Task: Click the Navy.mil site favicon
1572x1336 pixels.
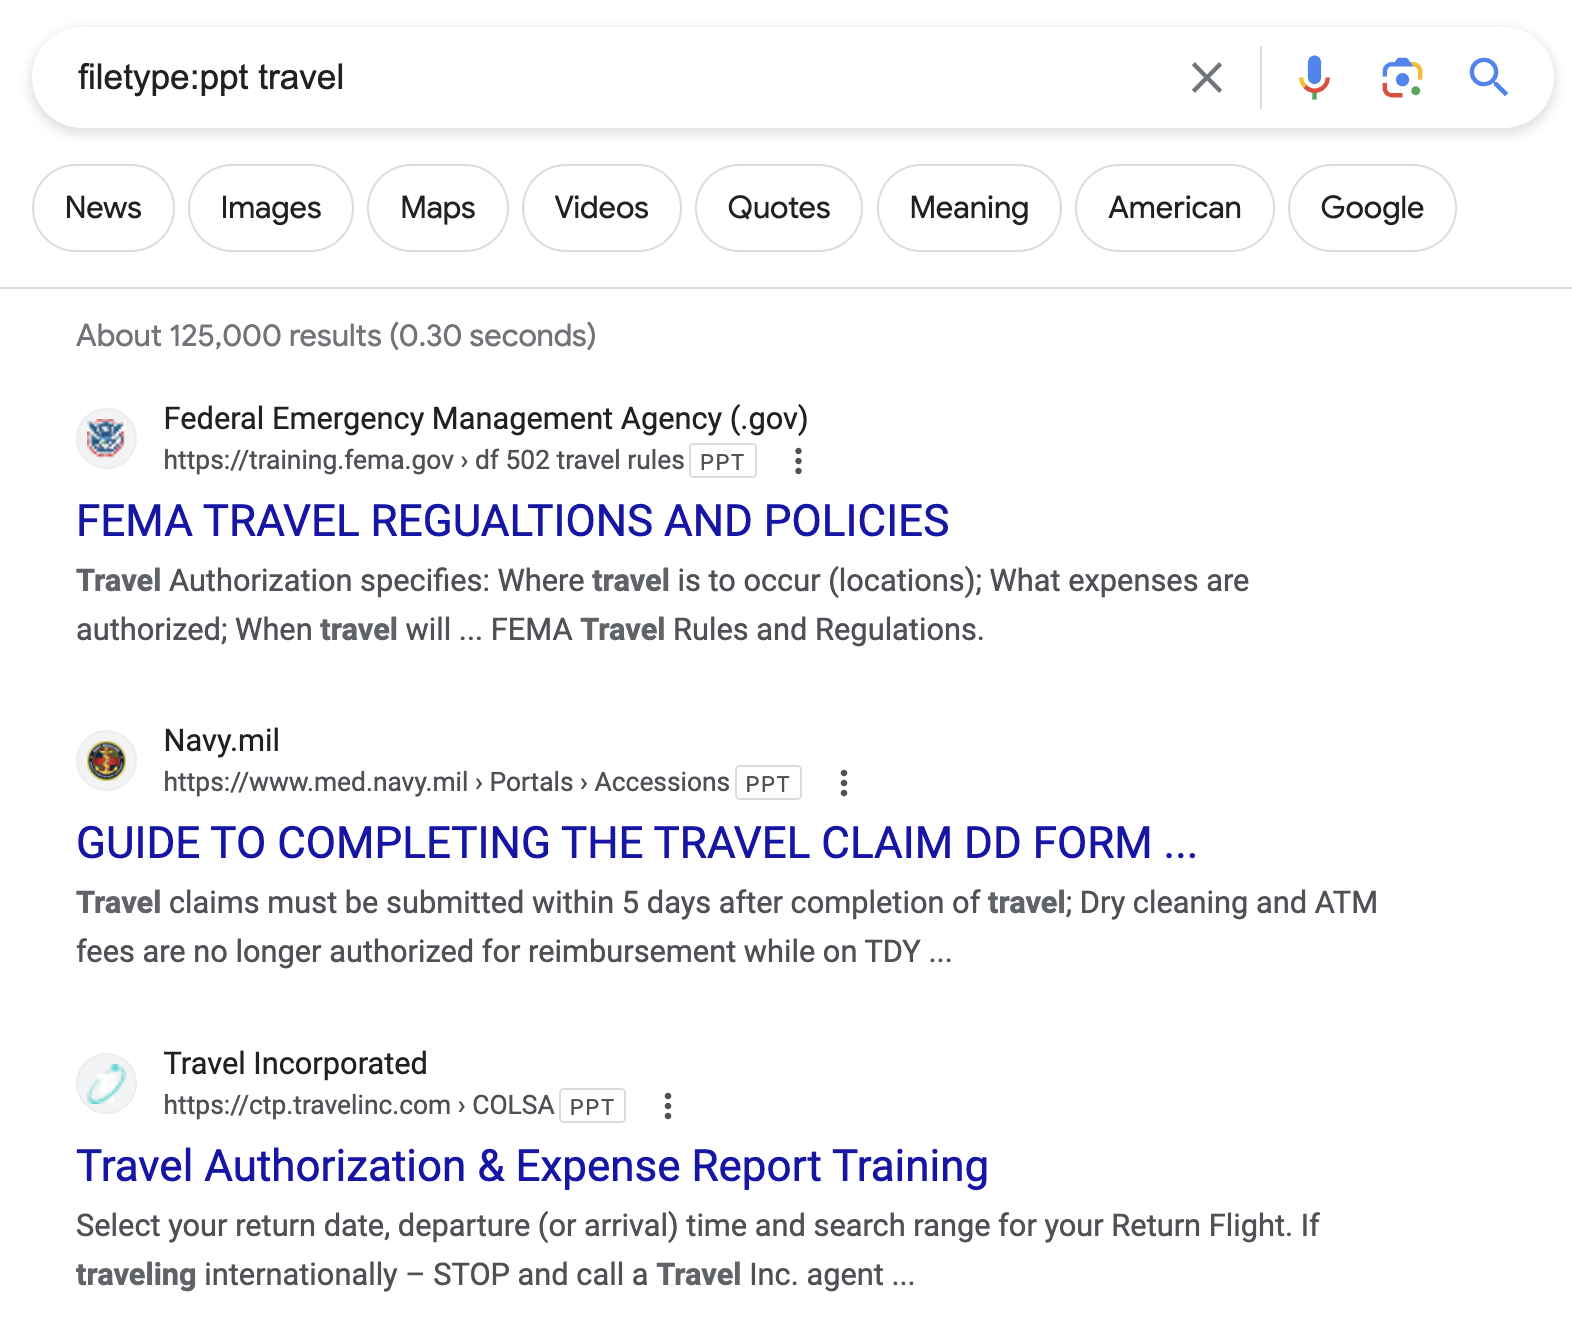Action: [106, 760]
